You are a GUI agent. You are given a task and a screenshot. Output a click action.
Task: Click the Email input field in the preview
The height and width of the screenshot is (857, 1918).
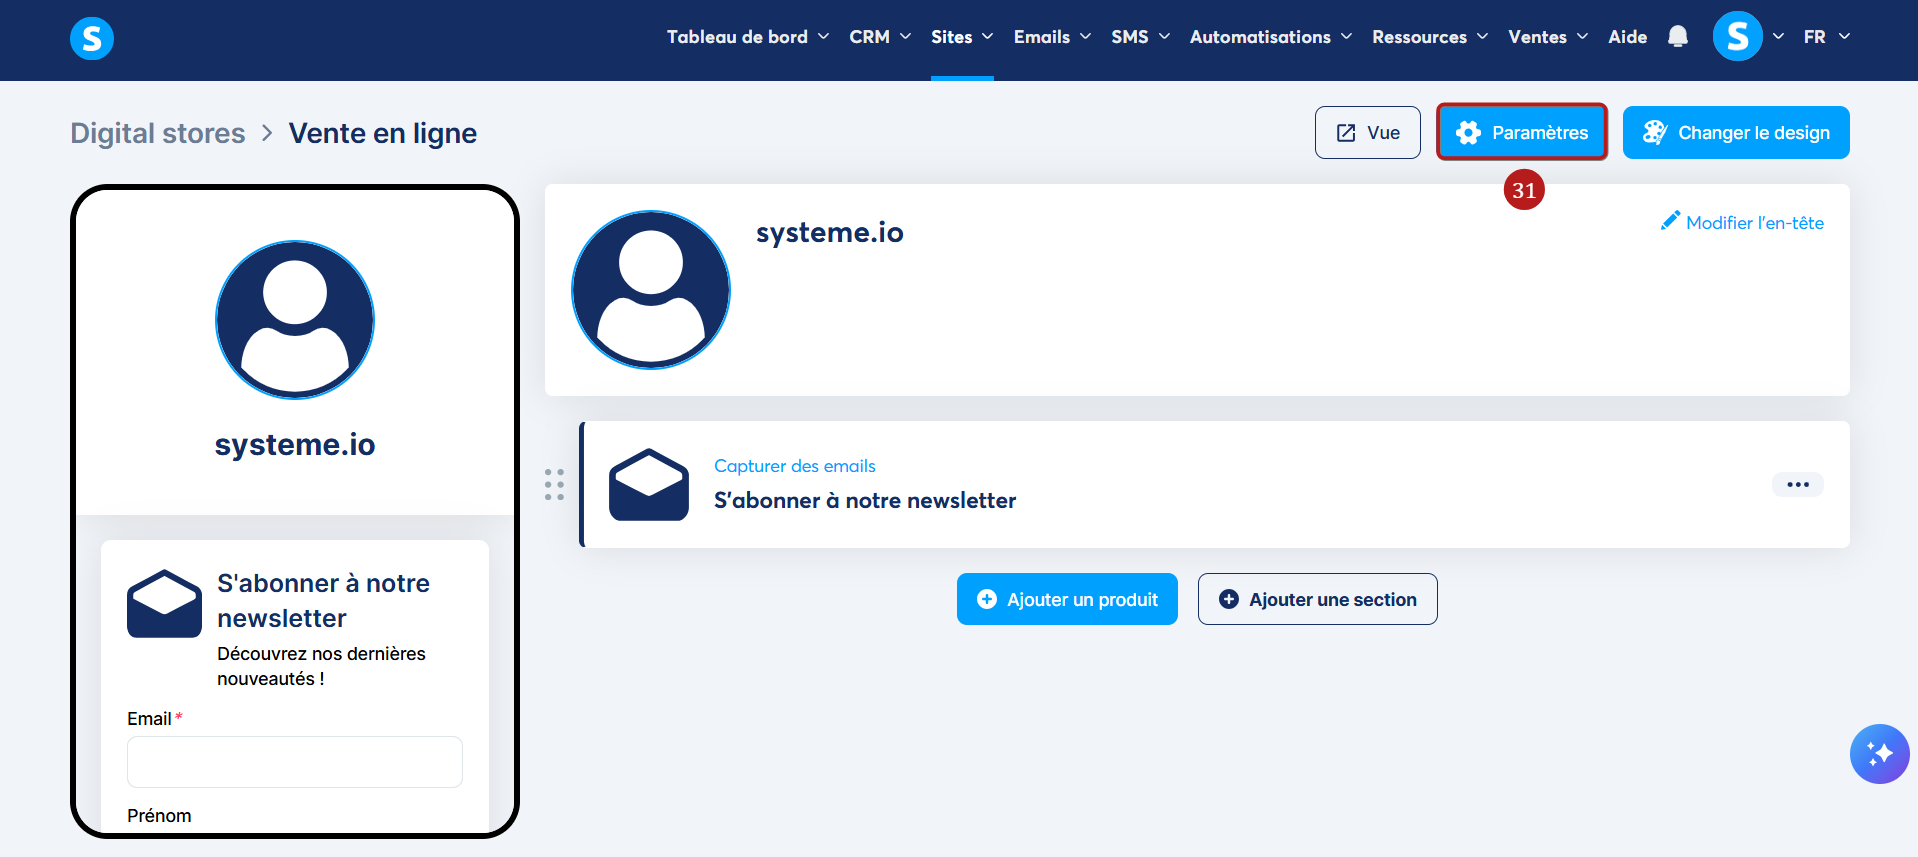295,762
